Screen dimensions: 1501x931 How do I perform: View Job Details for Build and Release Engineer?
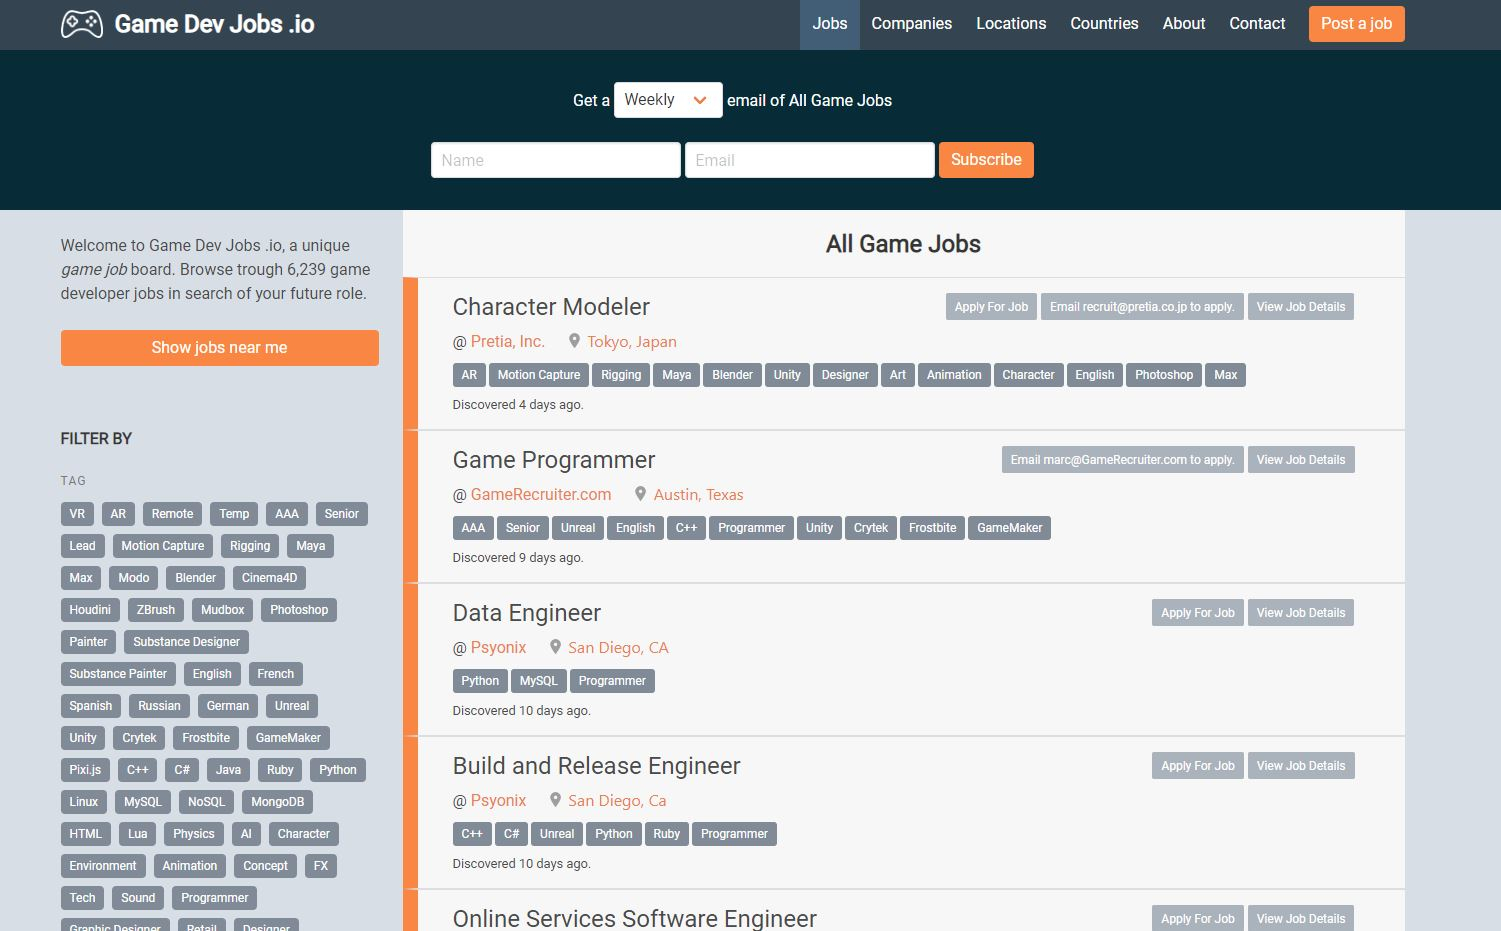(1301, 766)
